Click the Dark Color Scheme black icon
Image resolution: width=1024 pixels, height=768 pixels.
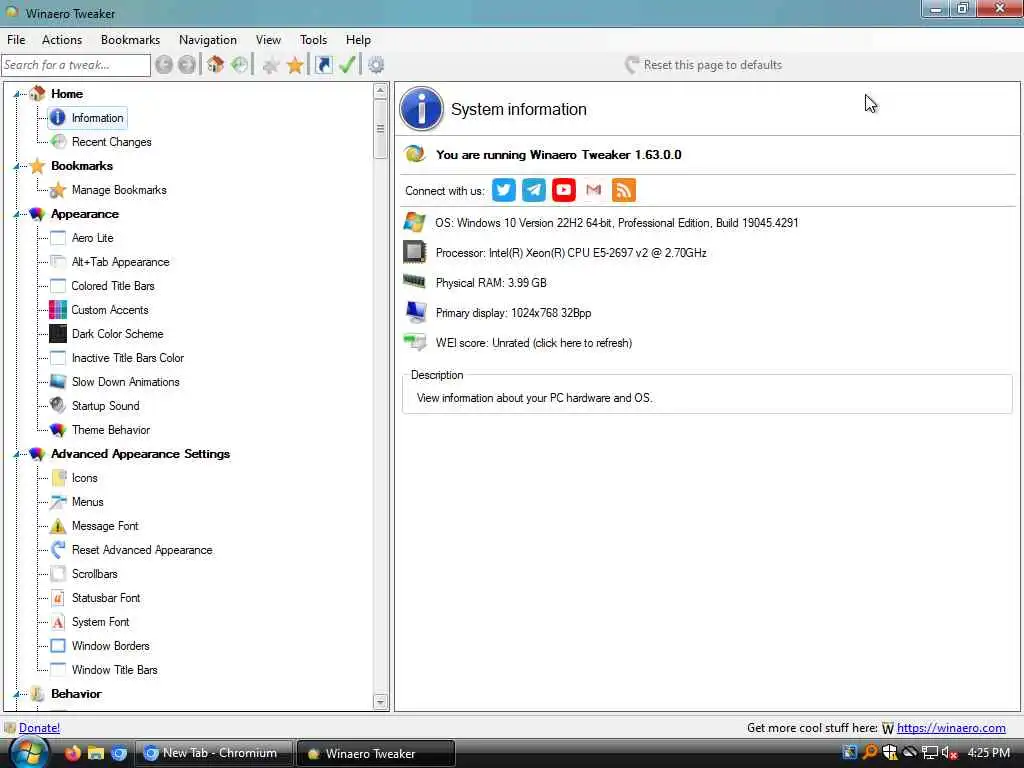pyautogui.click(x=58, y=334)
